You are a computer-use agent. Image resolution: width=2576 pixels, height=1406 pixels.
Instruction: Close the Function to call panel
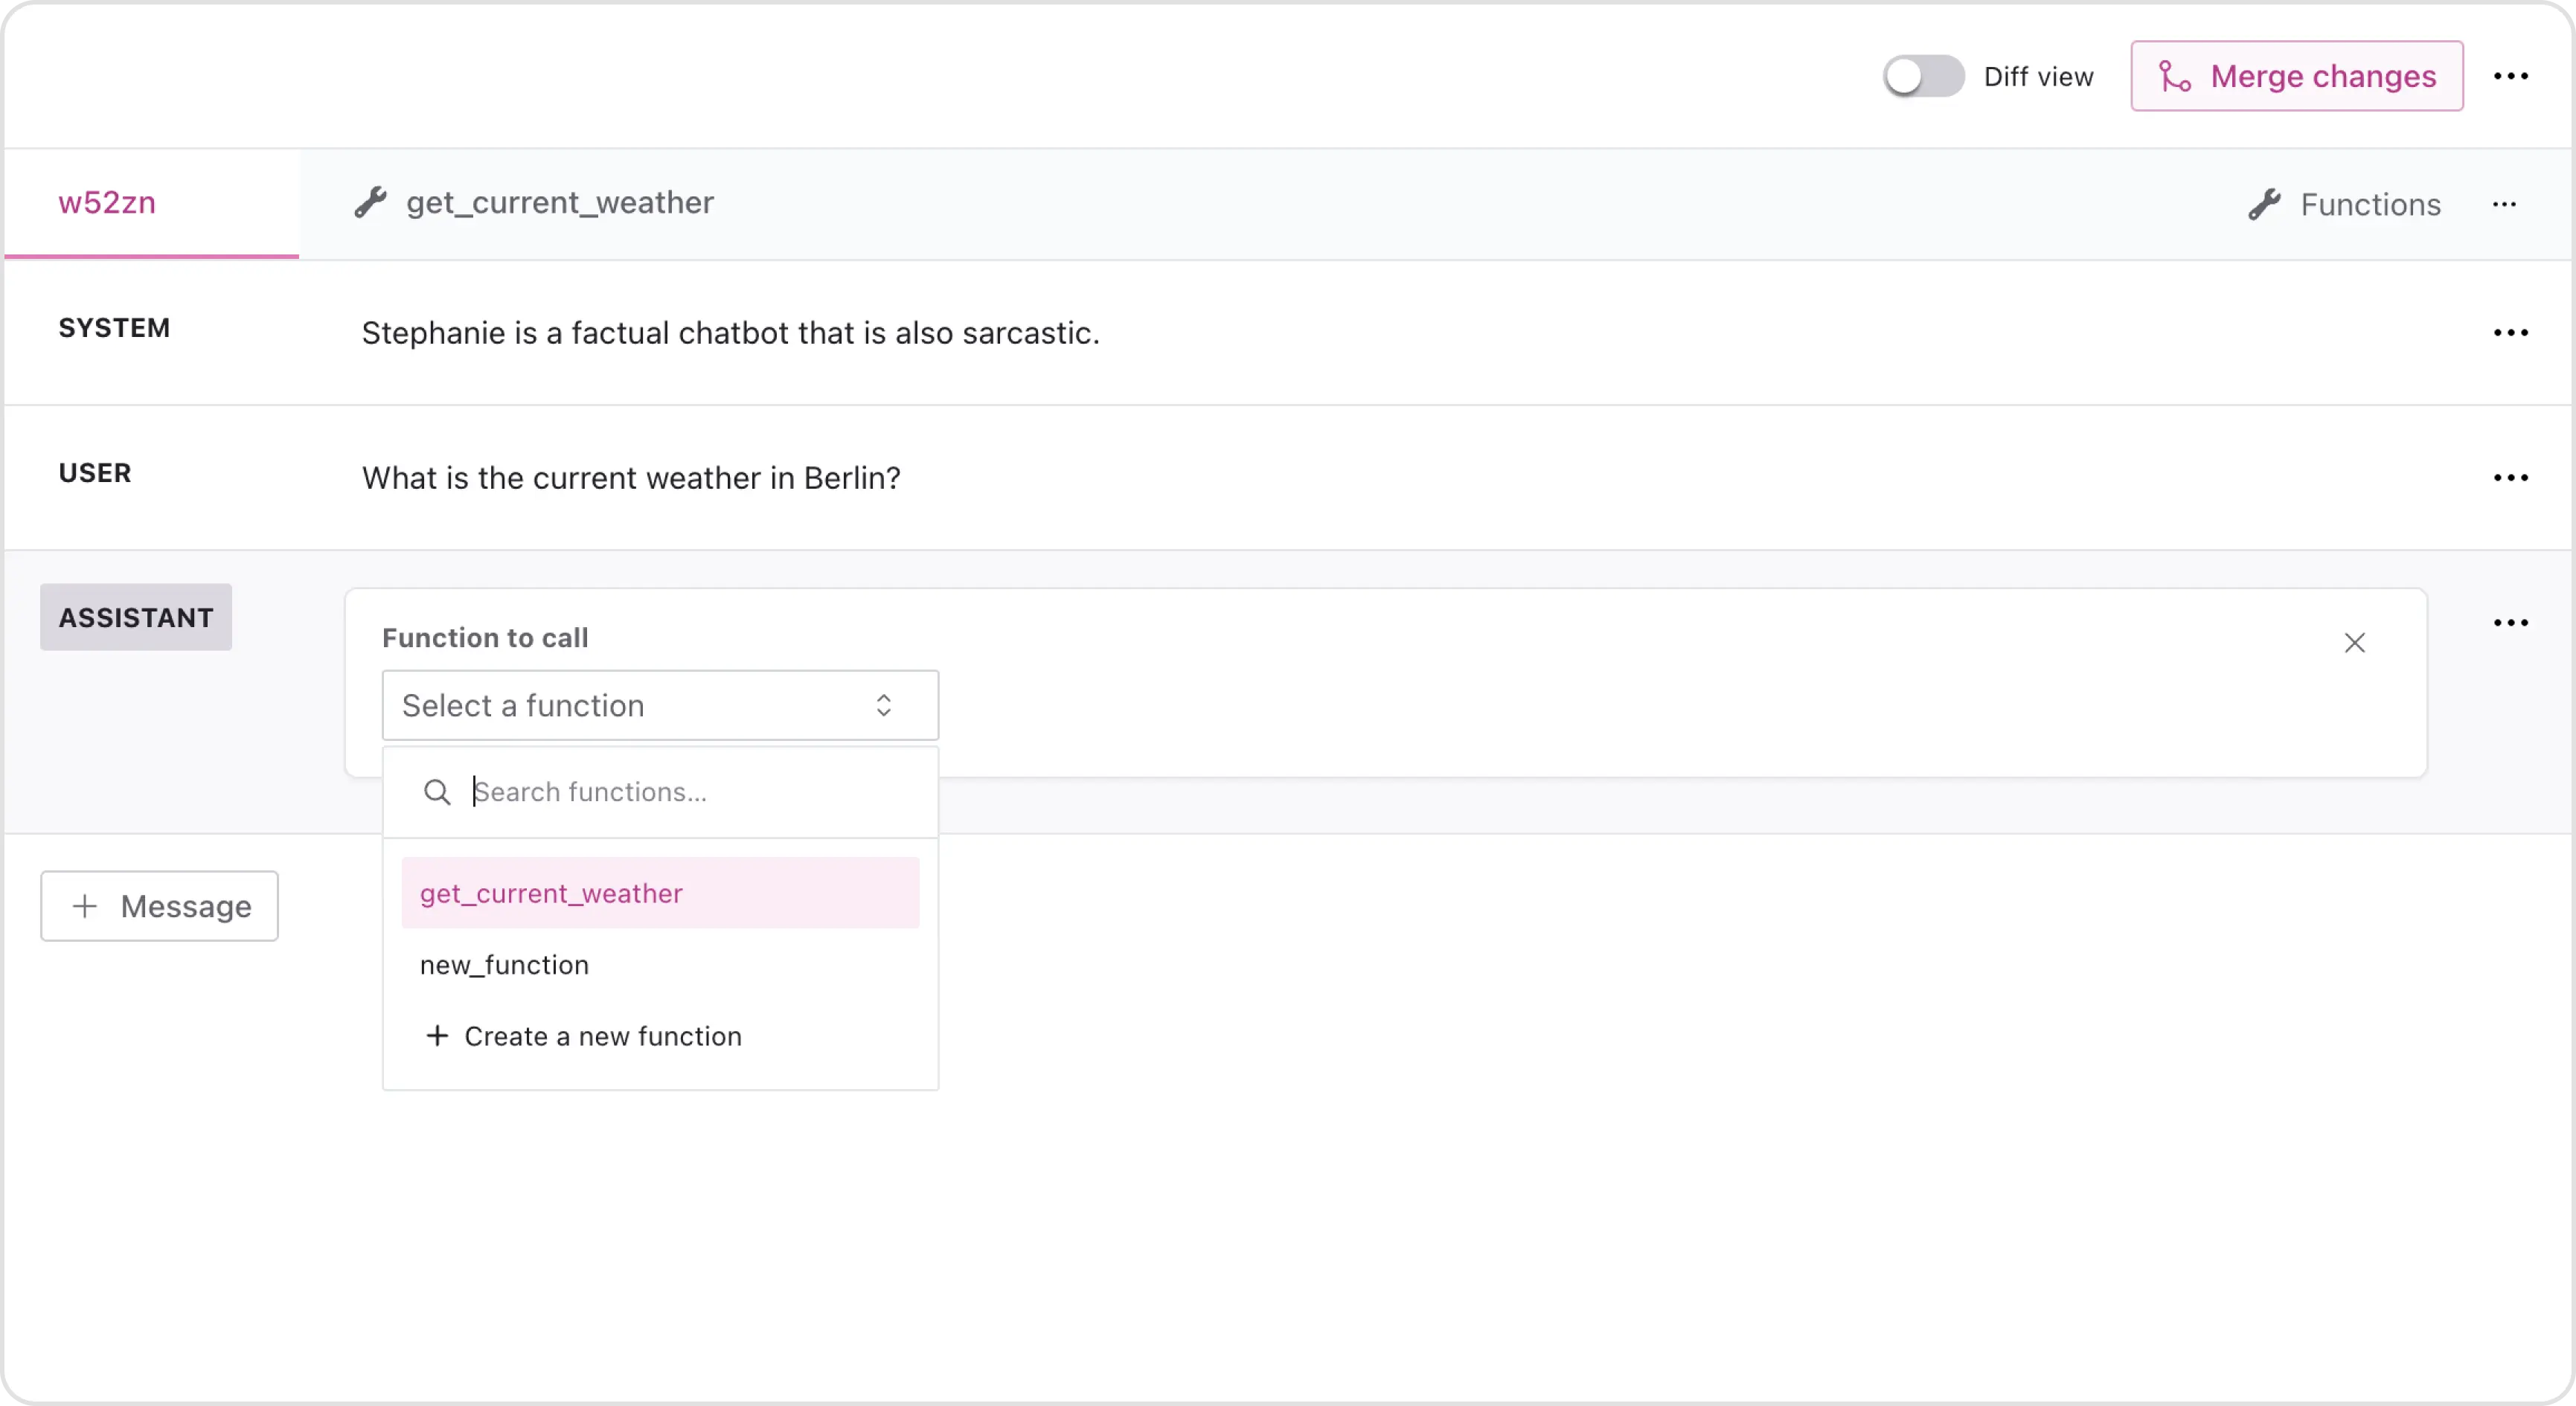2354,643
